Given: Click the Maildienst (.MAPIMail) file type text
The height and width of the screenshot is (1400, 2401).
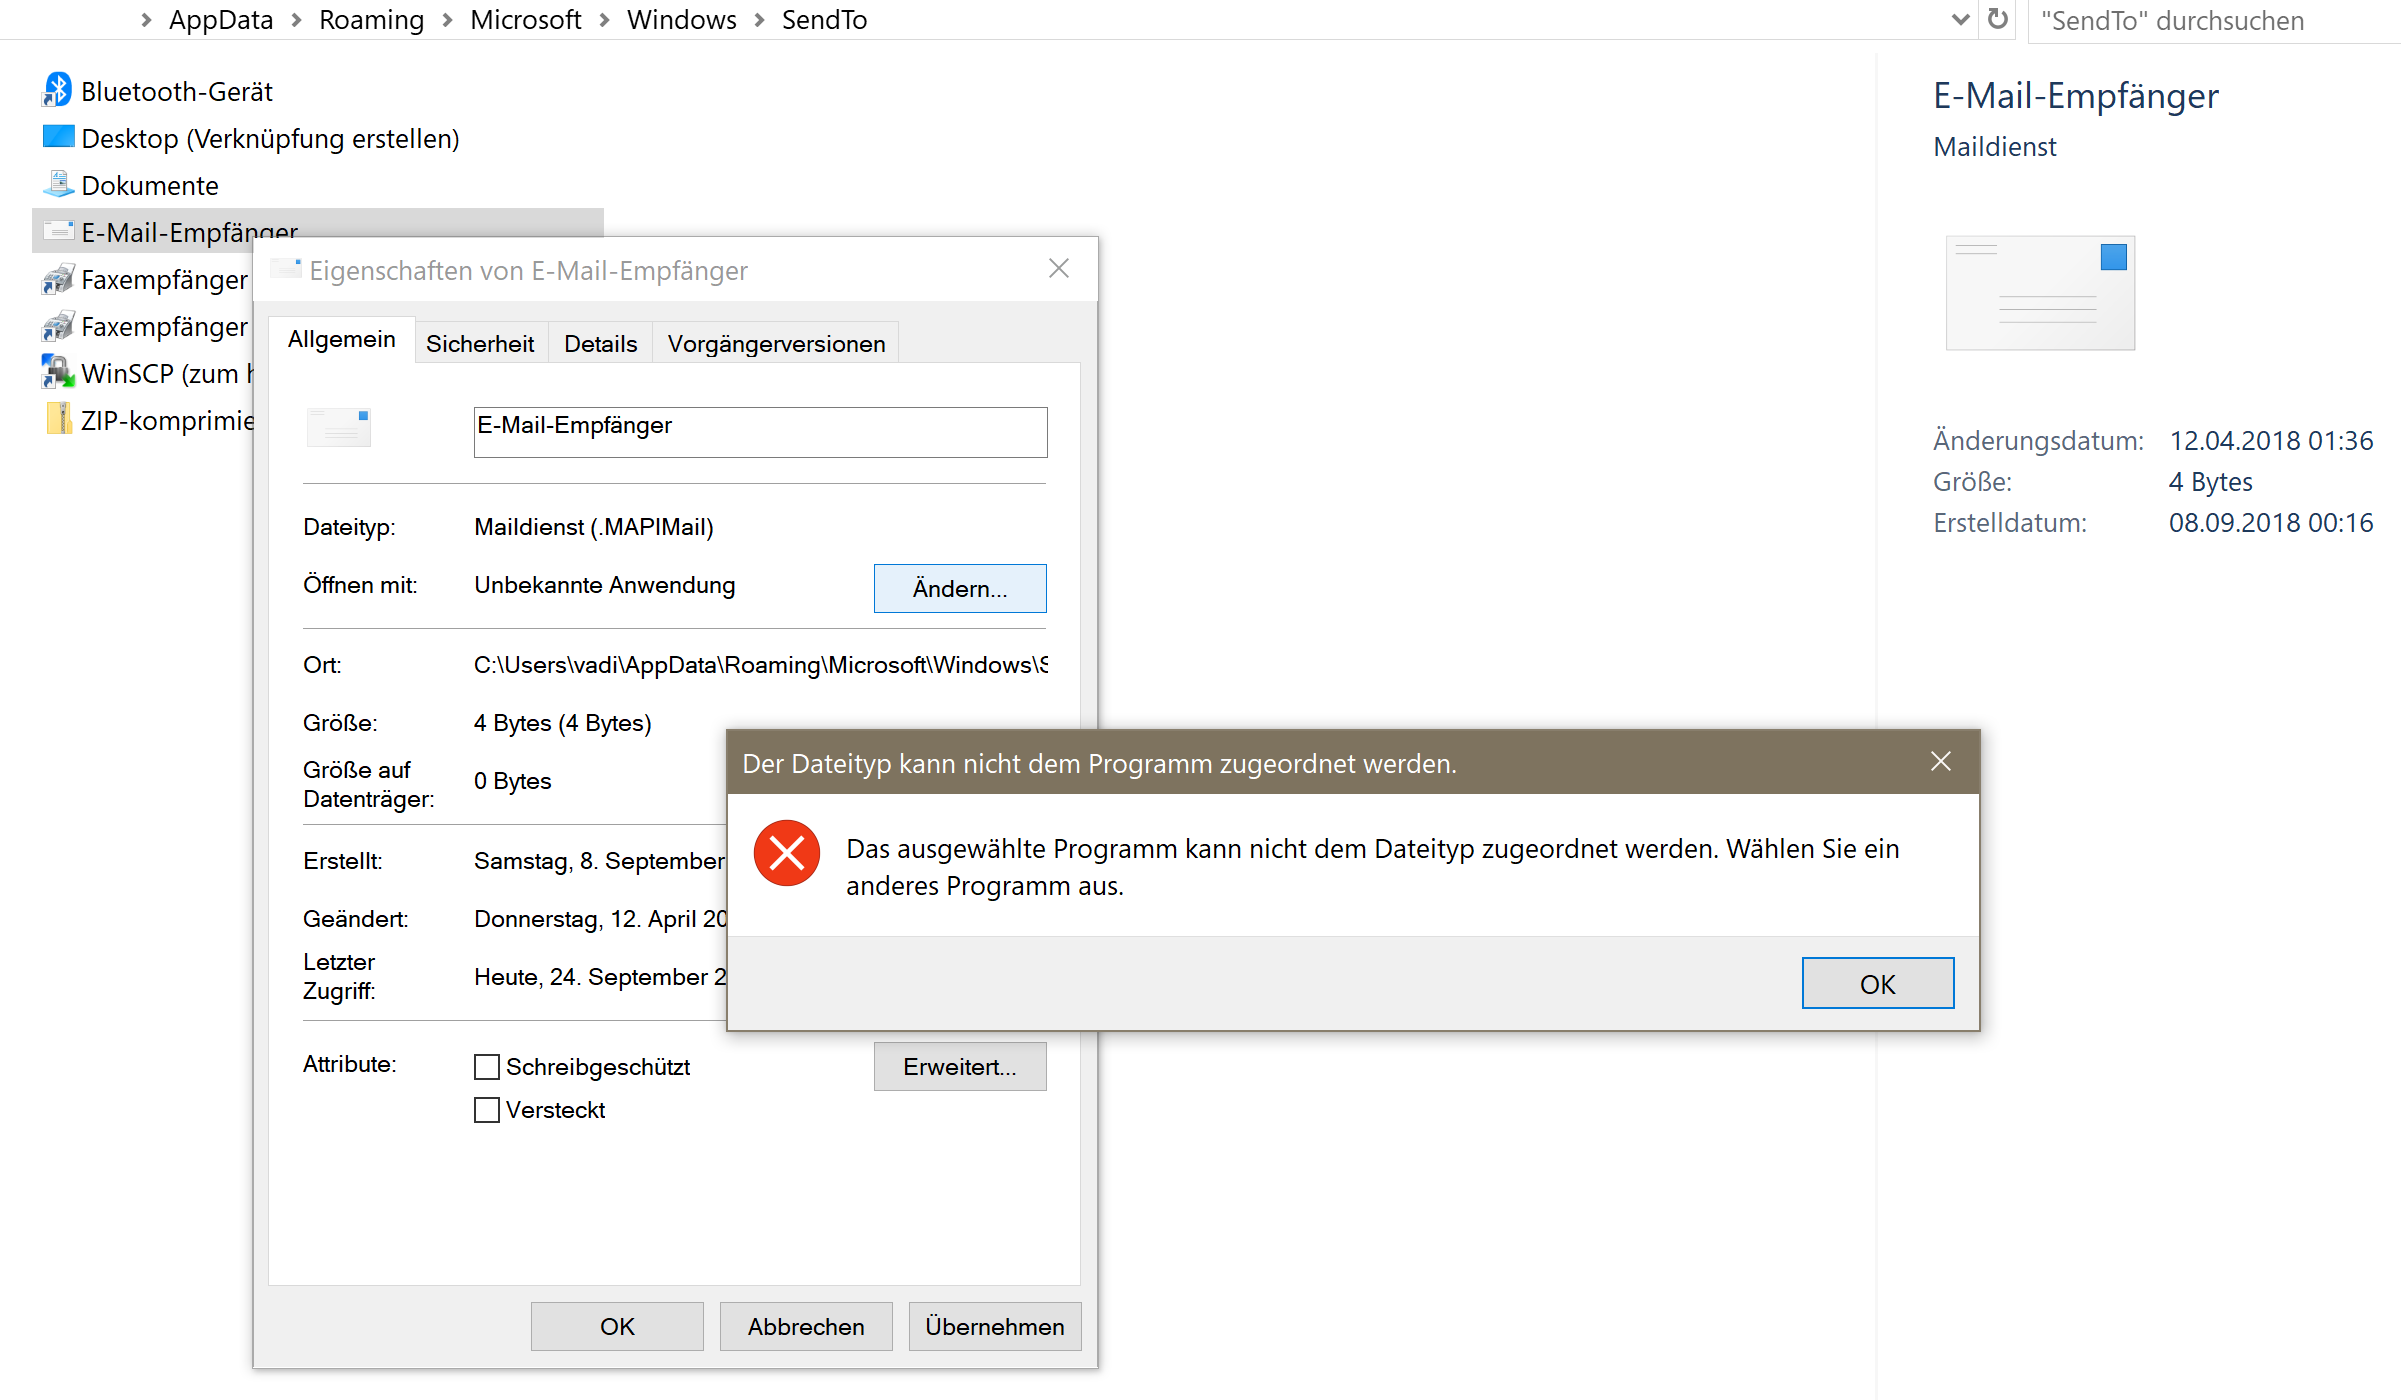Looking at the screenshot, I should point(594,527).
